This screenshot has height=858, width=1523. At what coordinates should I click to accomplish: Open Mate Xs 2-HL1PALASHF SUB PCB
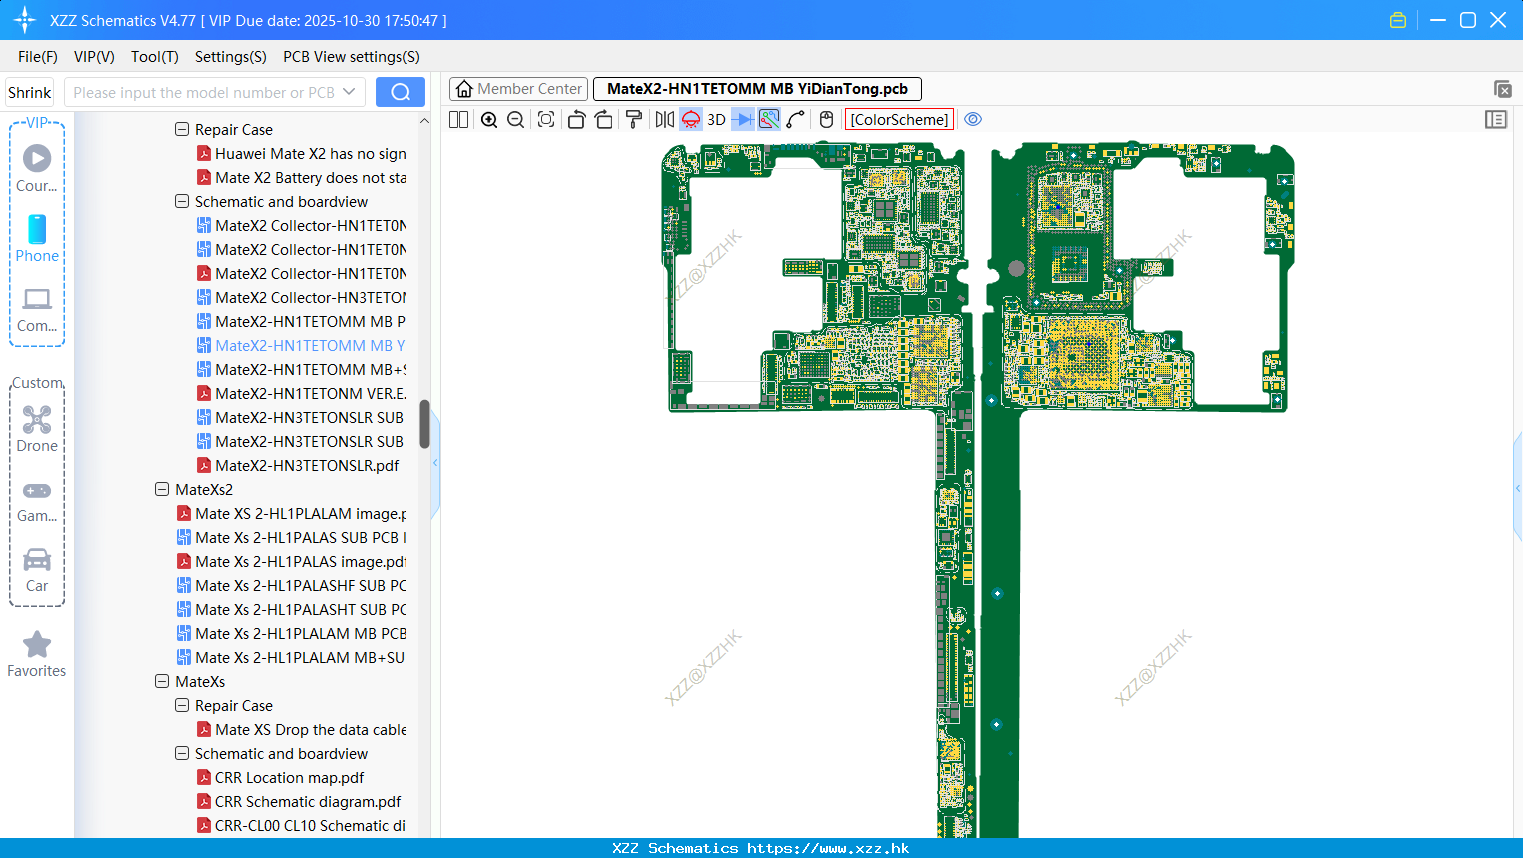pos(292,585)
